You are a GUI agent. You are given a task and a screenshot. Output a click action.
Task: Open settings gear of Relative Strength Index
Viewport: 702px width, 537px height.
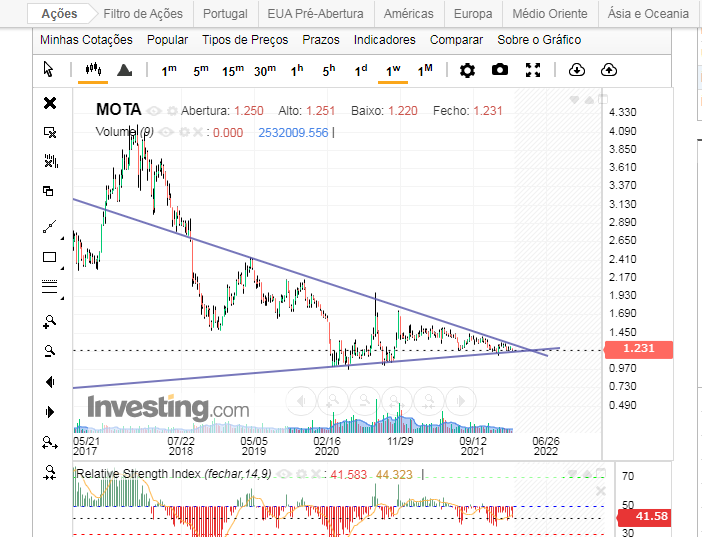[x=302, y=474]
